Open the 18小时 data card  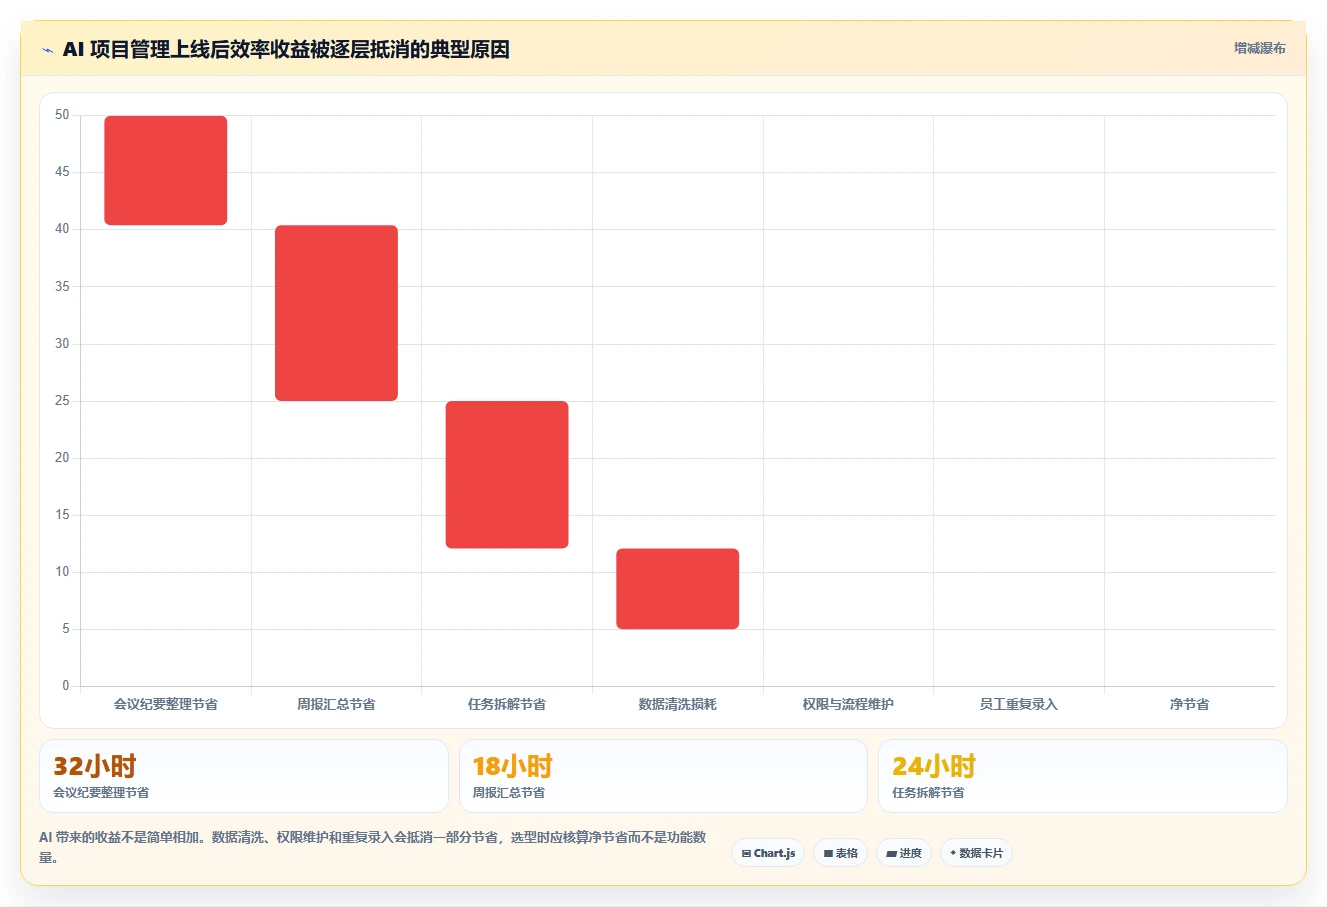(x=663, y=776)
